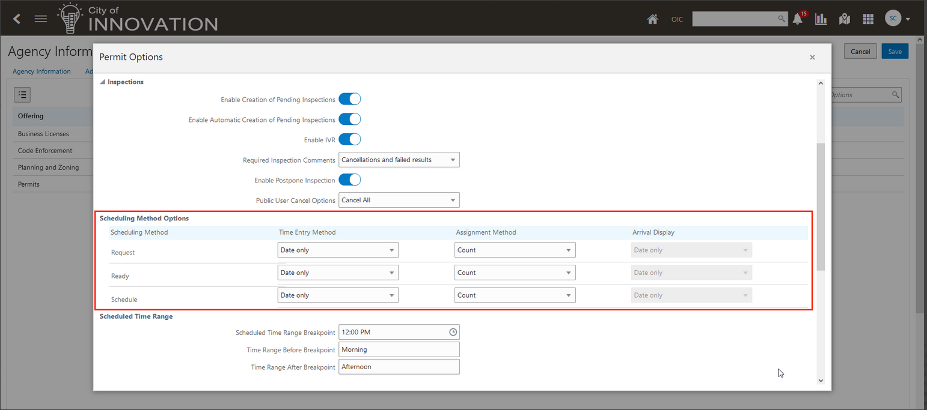Disable the Enable Postpone Inspection switch

click(350, 180)
